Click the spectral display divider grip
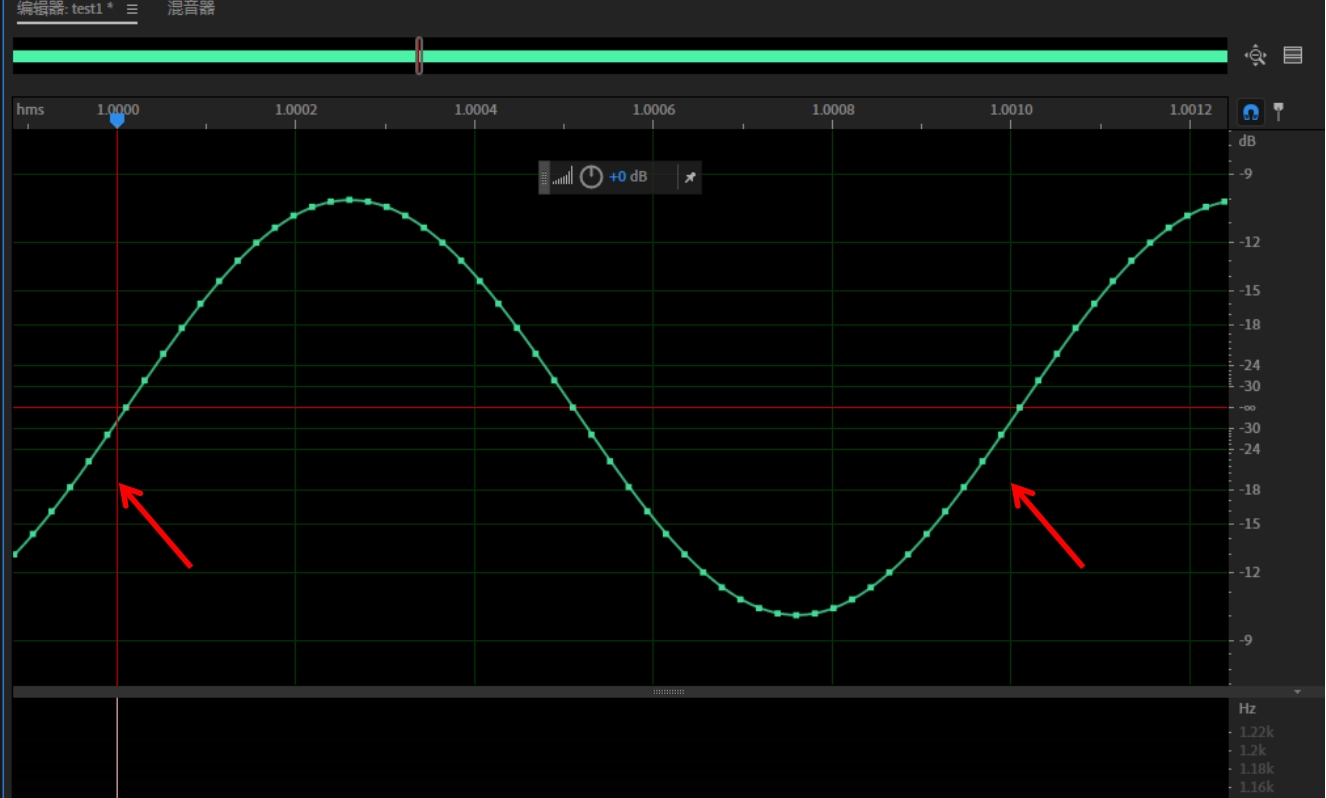Image resolution: width=1326 pixels, height=798 pixels. [x=668, y=692]
